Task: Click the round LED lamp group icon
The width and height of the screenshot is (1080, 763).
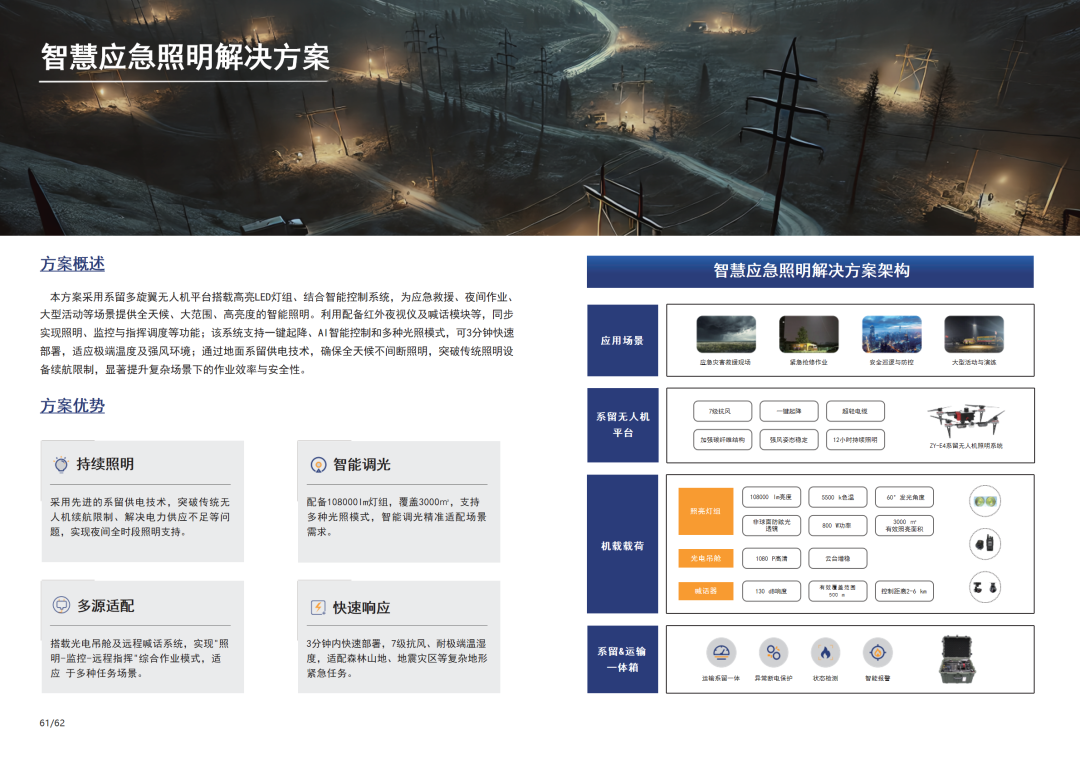Action: click(x=984, y=500)
